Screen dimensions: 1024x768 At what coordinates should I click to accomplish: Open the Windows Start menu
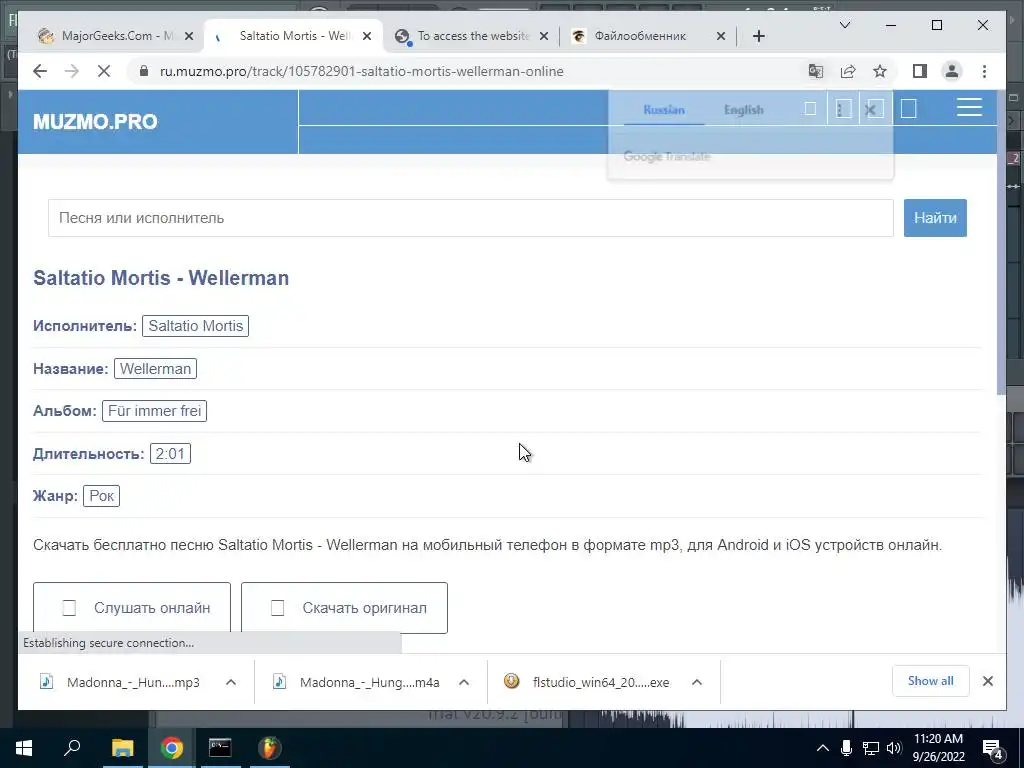tap(24, 748)
